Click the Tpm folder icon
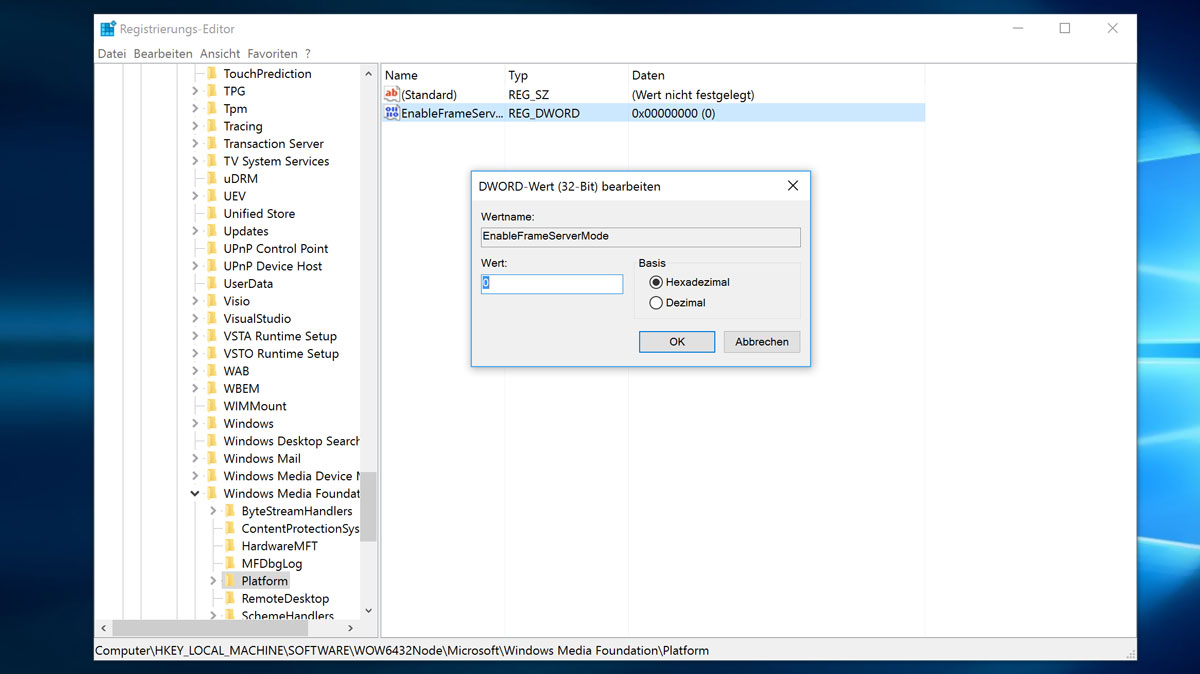1200x674 pixels. coord(212,109)
